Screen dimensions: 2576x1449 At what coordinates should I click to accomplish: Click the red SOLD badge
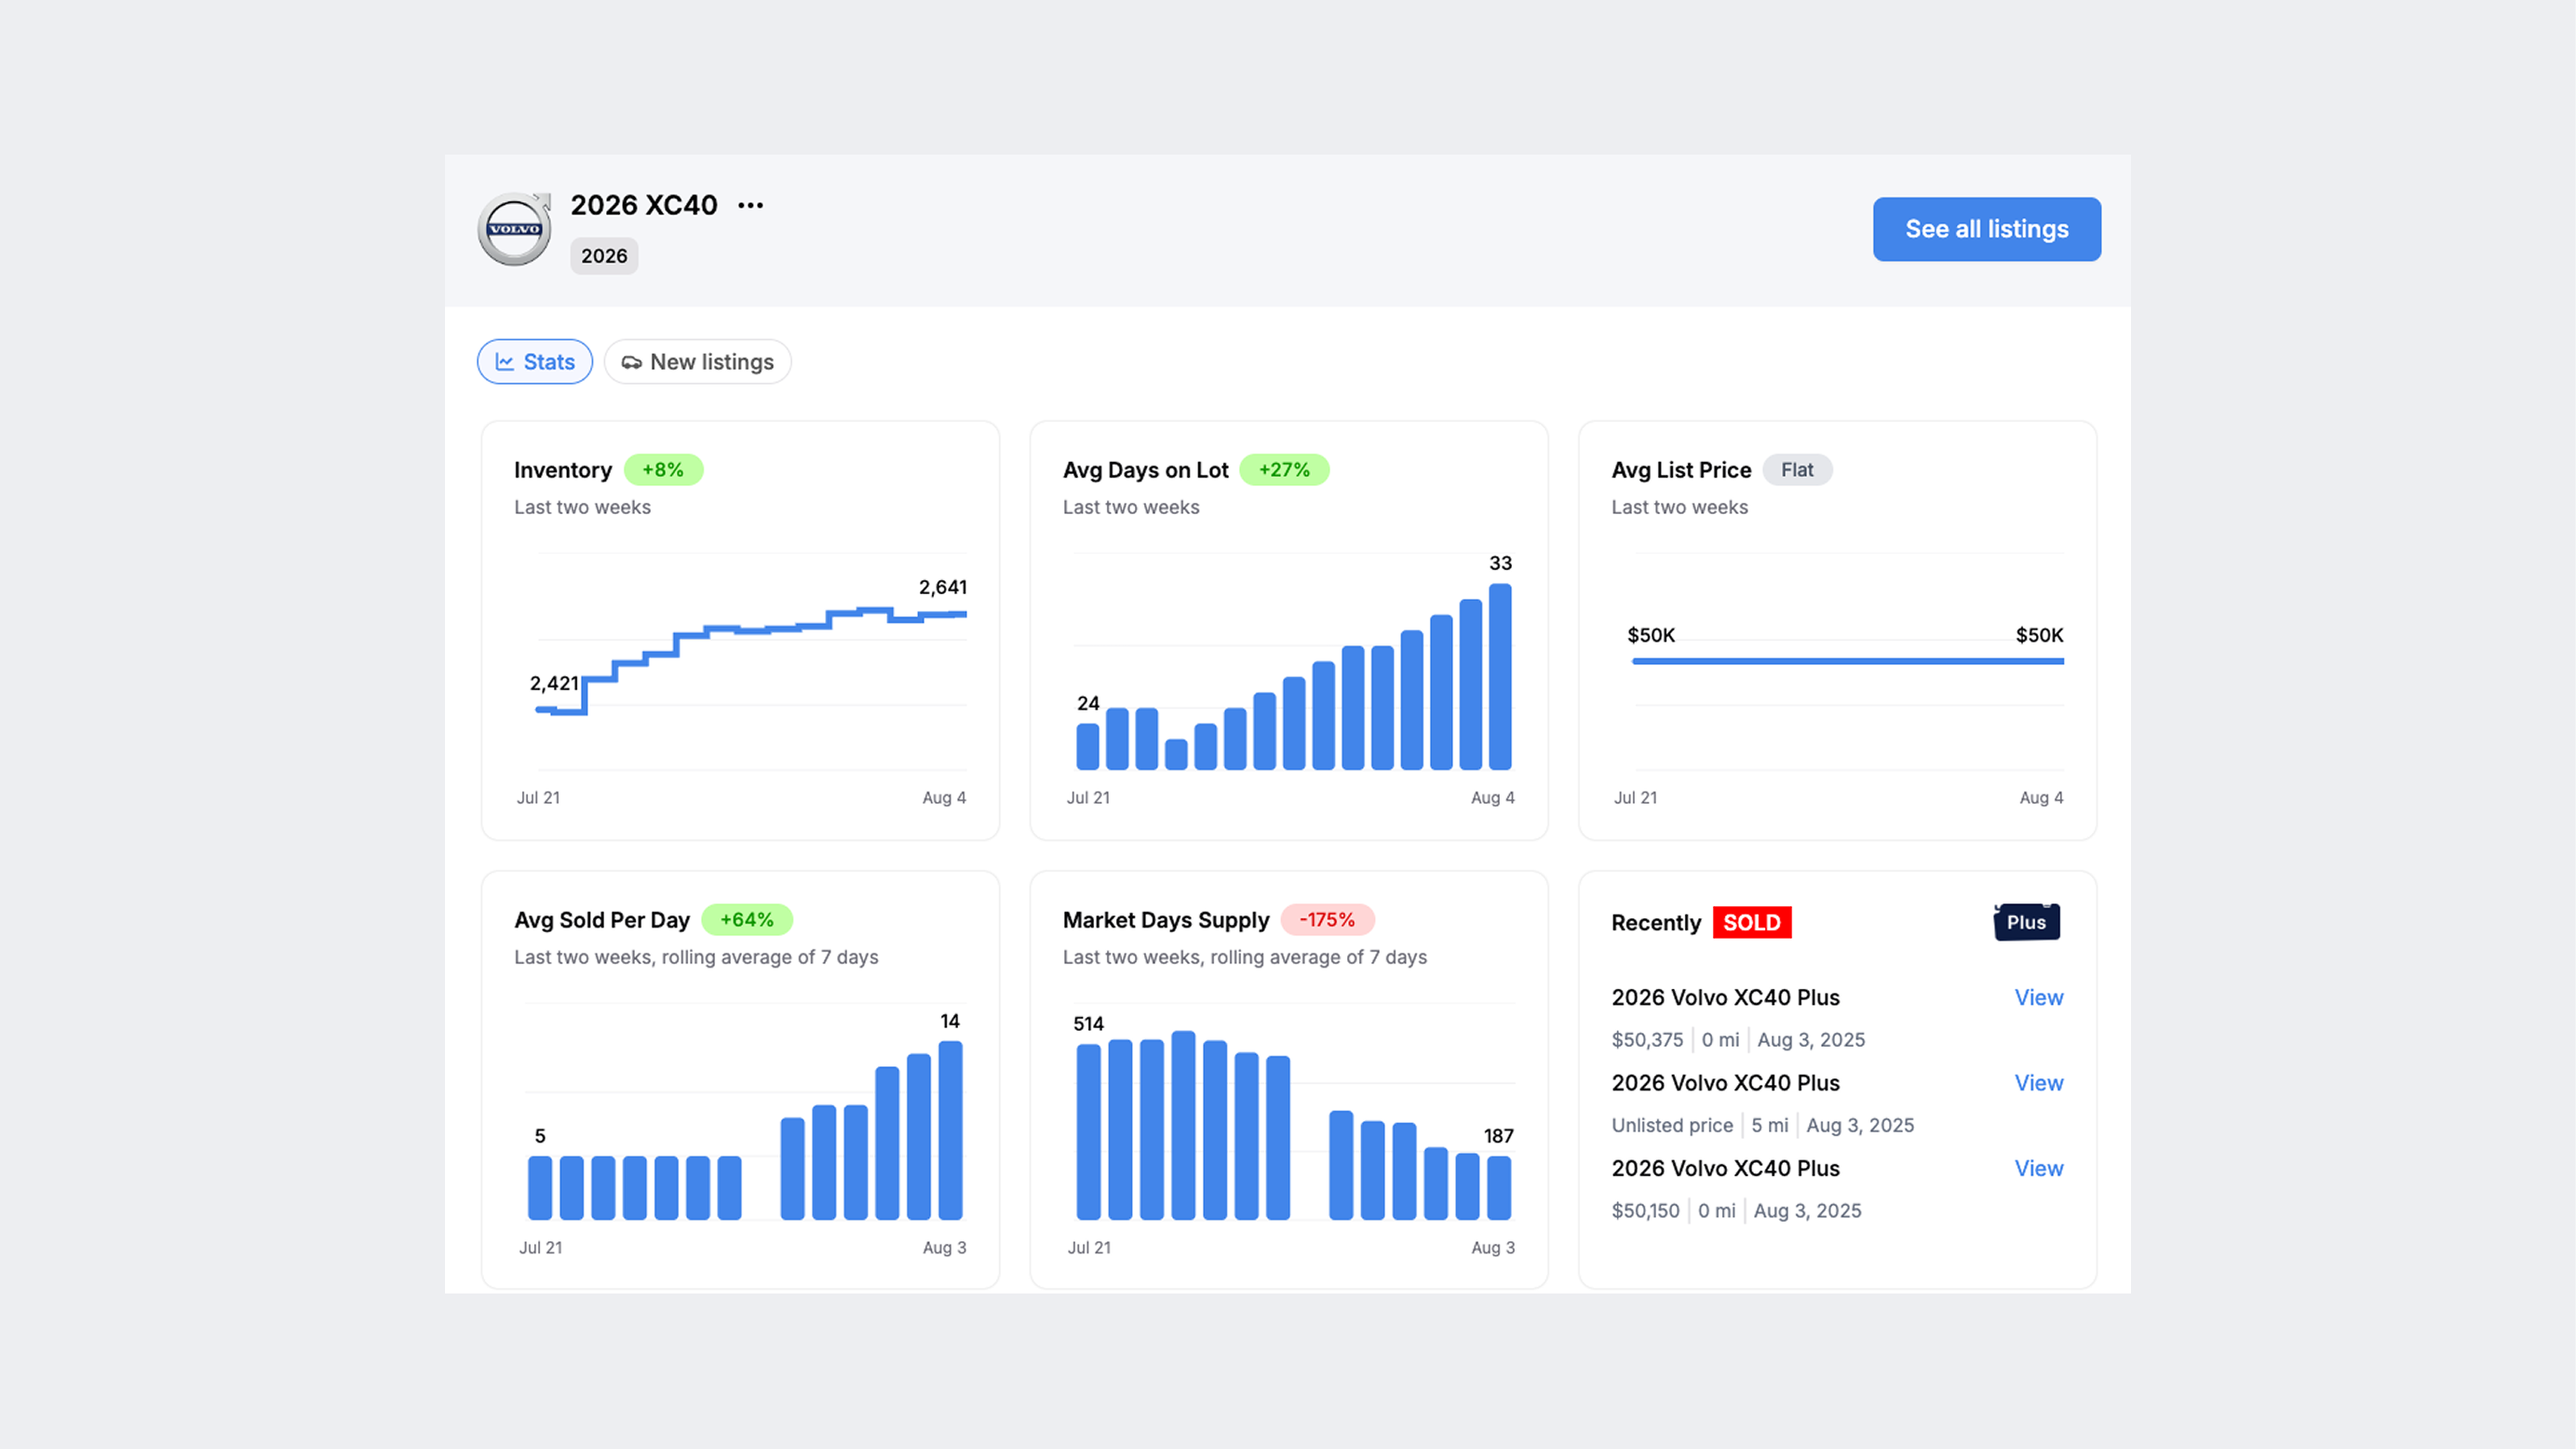pos(1751,922)
